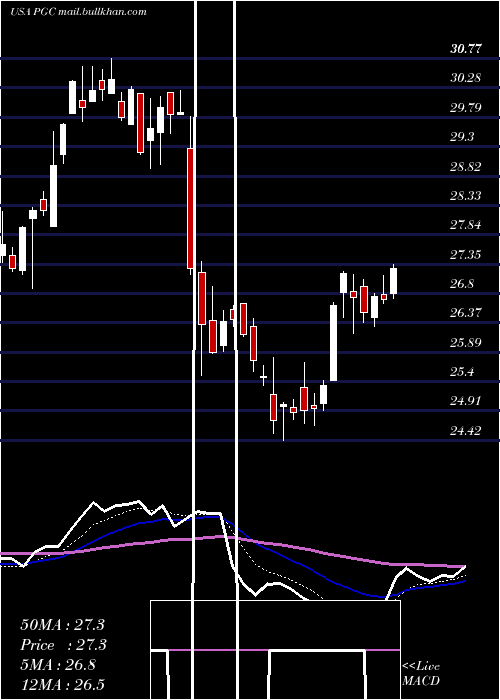Click the 29.3 price axis label
This screenshot has width=500, height=700.
coord(462,137)
